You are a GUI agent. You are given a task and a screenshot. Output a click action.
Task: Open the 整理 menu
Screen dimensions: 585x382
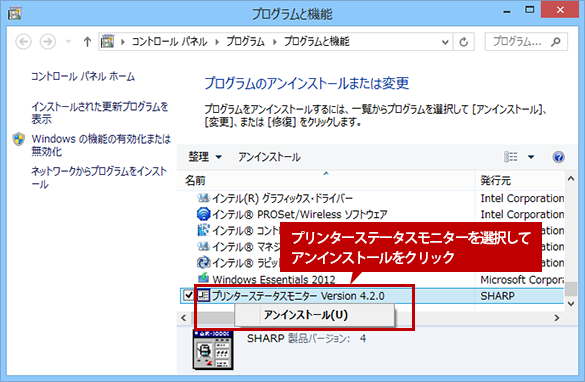[205, 157]
